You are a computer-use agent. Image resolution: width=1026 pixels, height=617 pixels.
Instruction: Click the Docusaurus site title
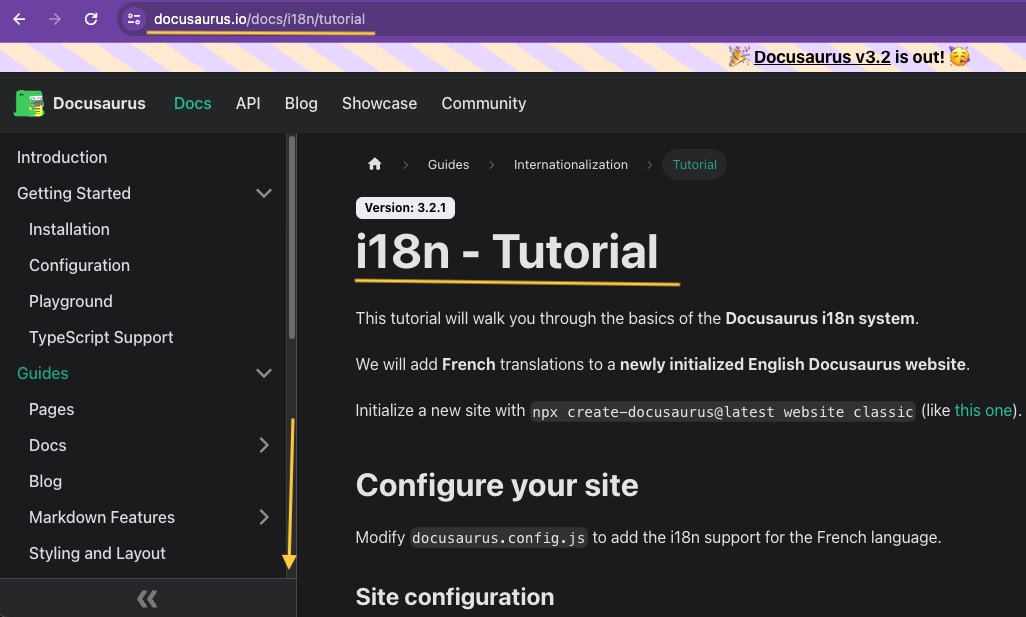pos(99,103)
